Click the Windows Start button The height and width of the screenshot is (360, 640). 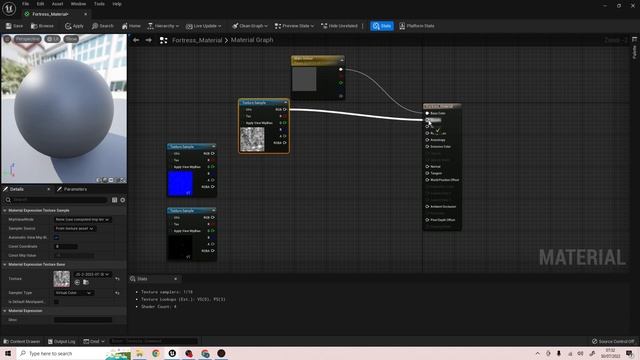click(8, 353)
